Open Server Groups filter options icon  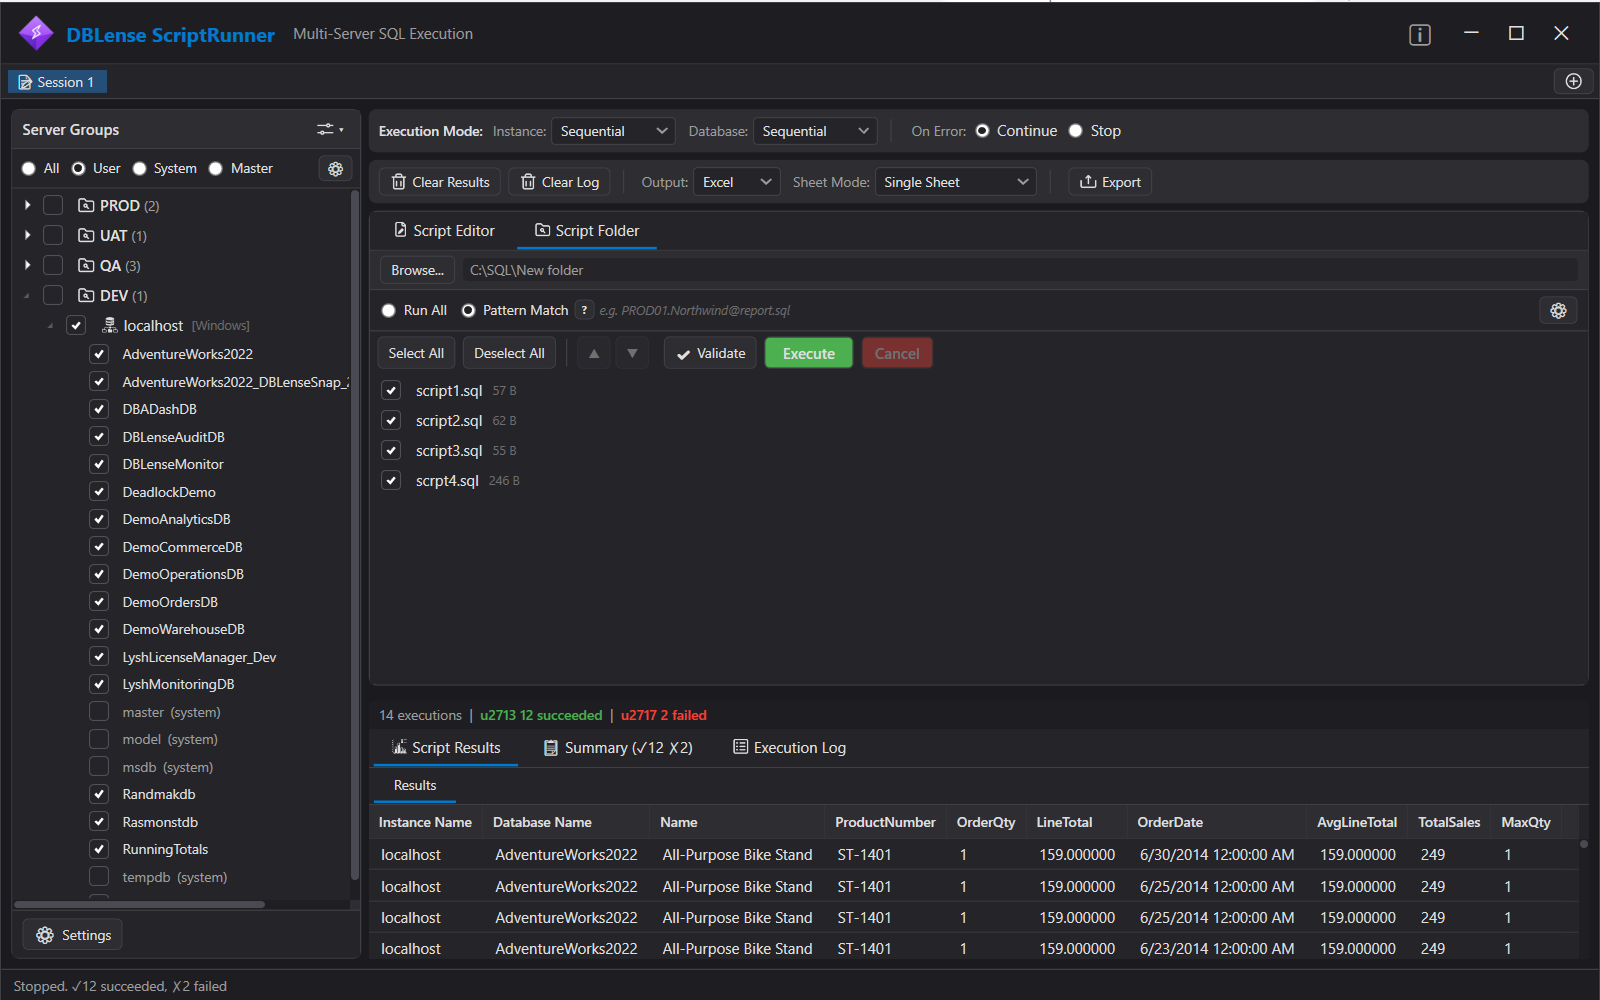(330, 129)
